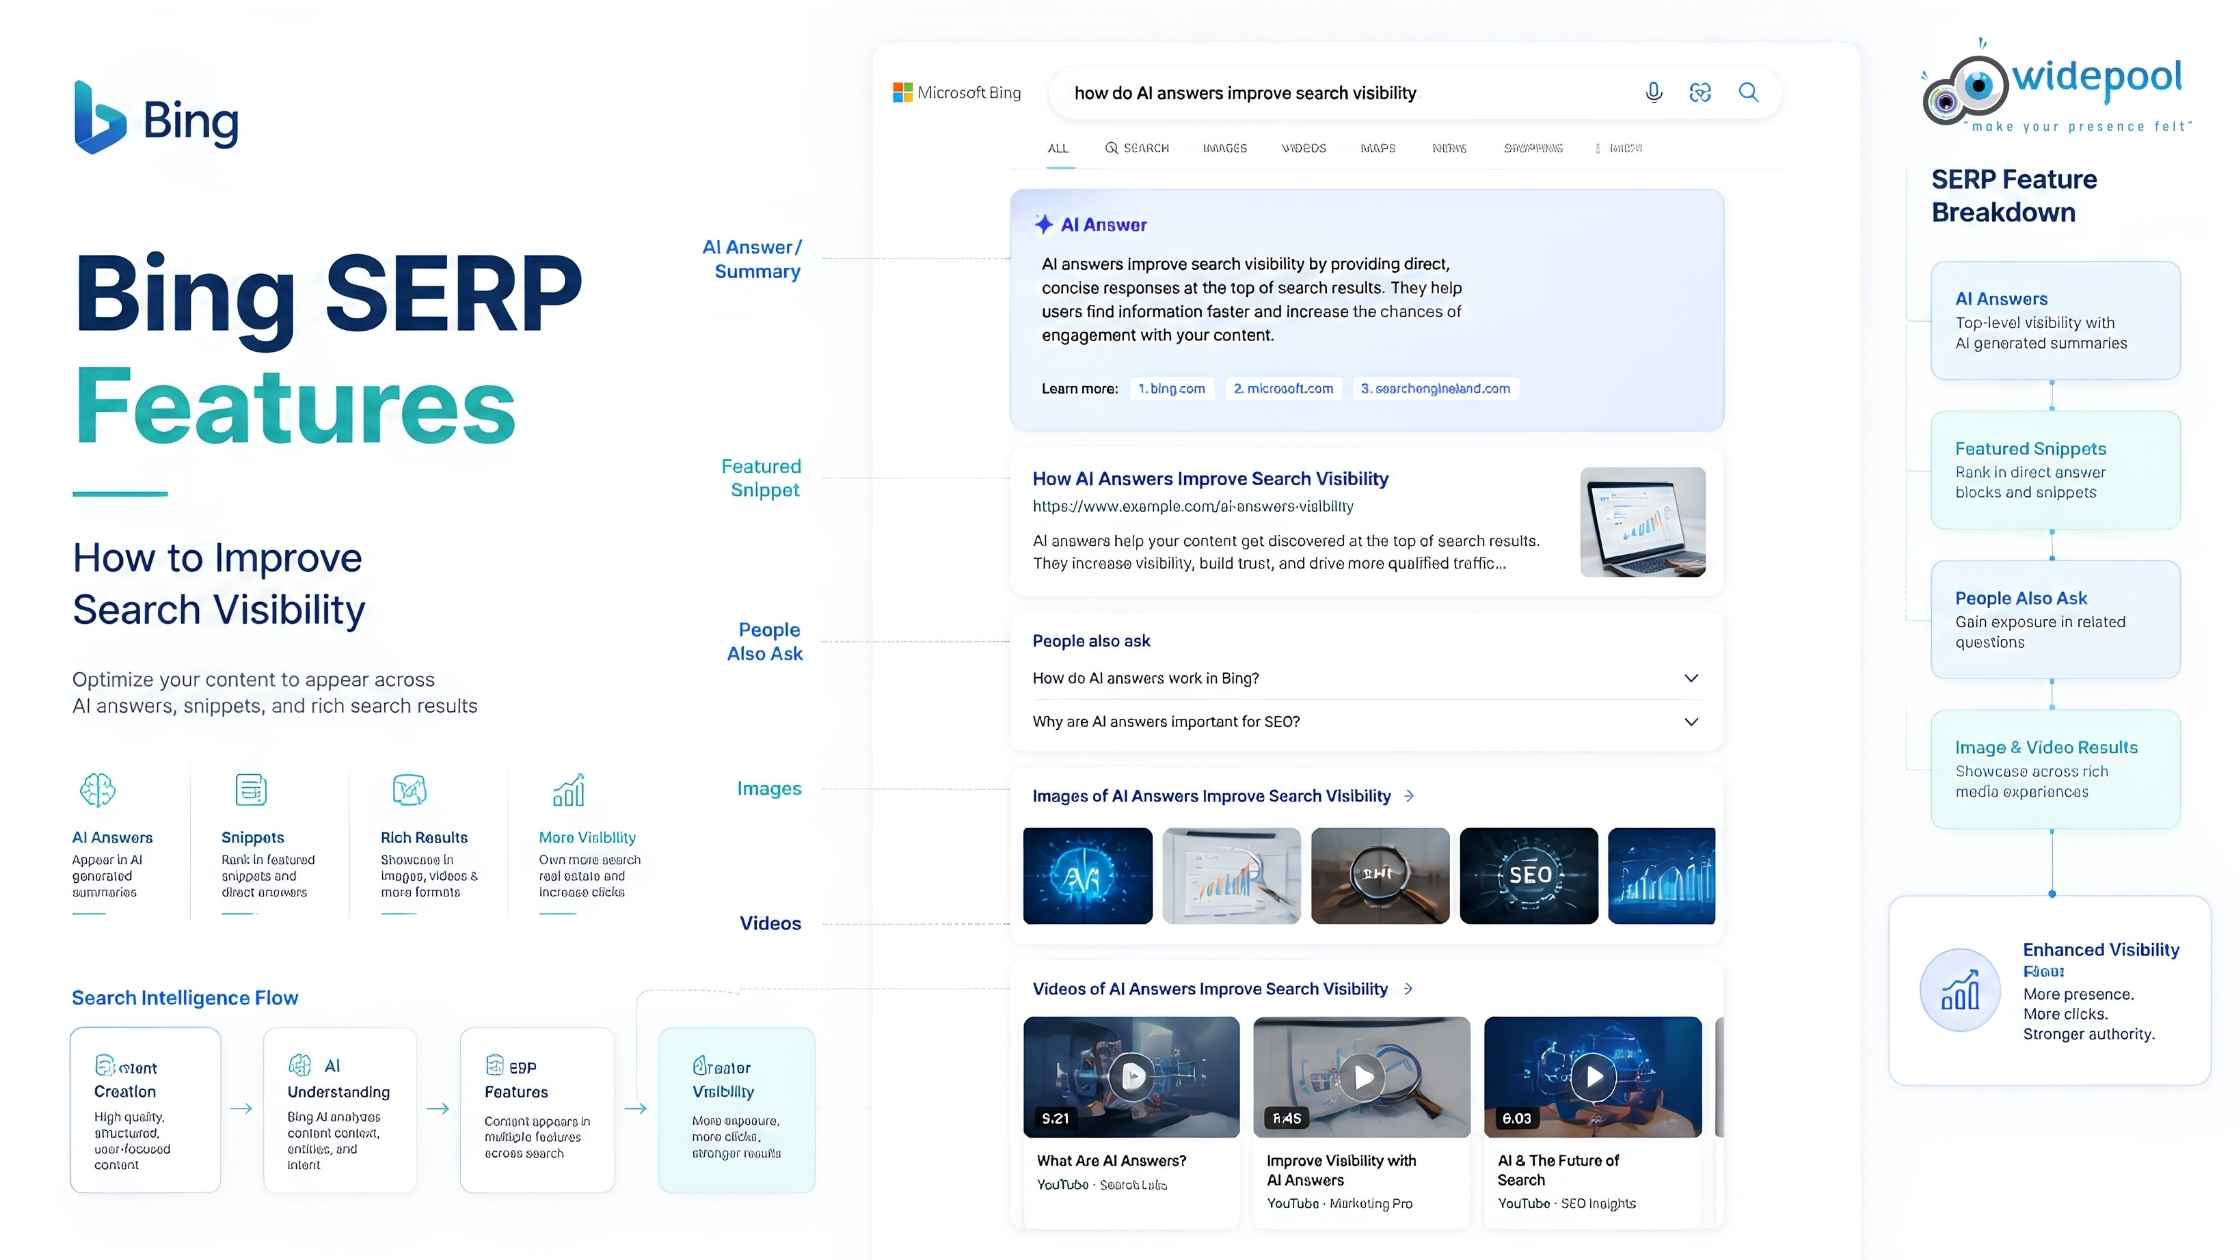Screen dimensions: 2240x1260
Task: Play the AI & The Future of Search video
Action: 1593,1077
